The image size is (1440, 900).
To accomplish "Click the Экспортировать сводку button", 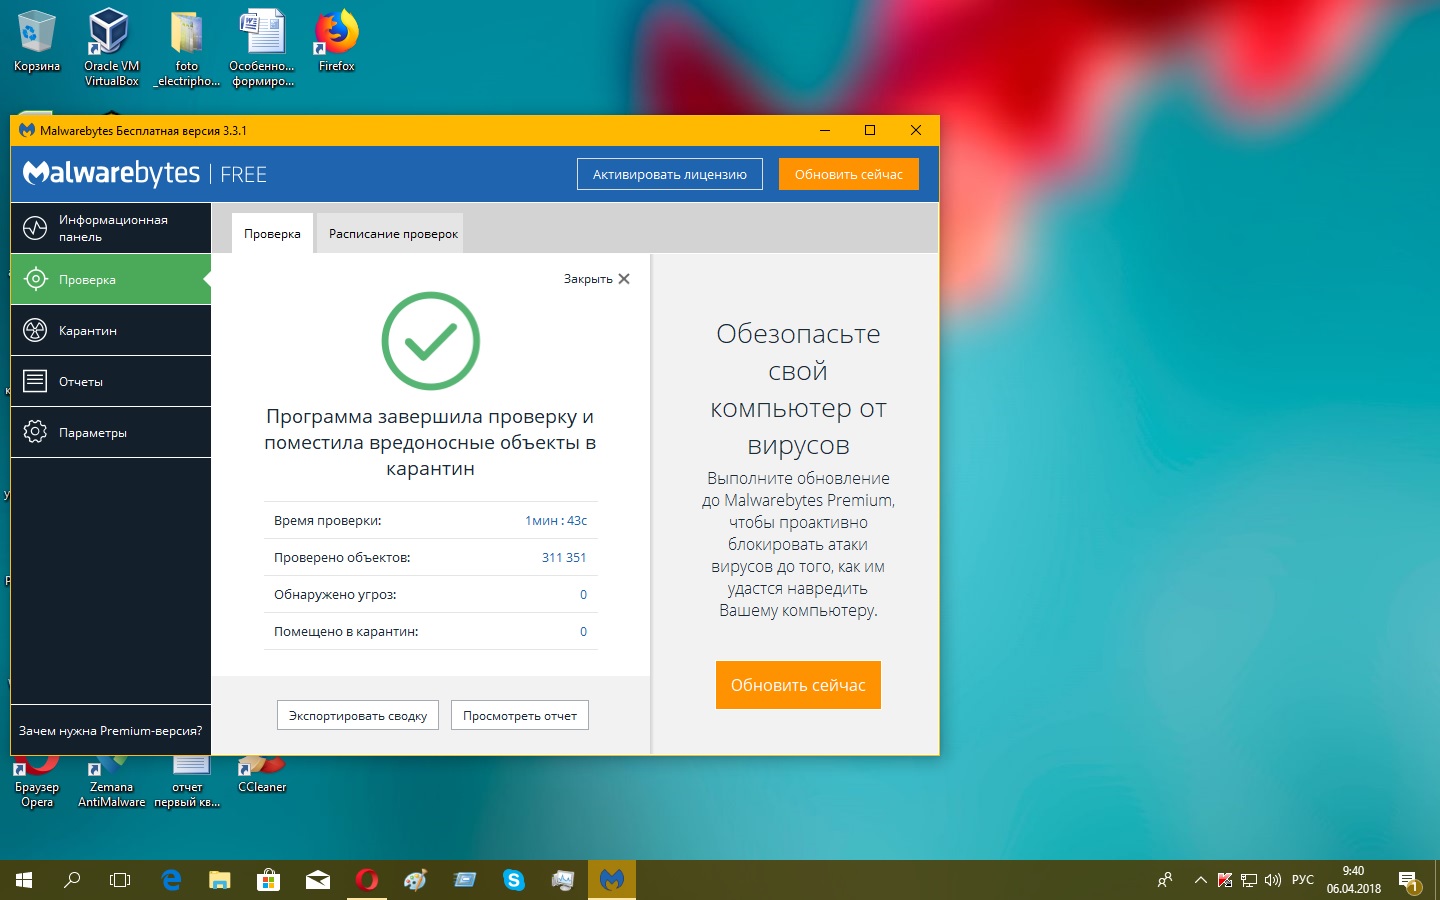I will 358,715.
